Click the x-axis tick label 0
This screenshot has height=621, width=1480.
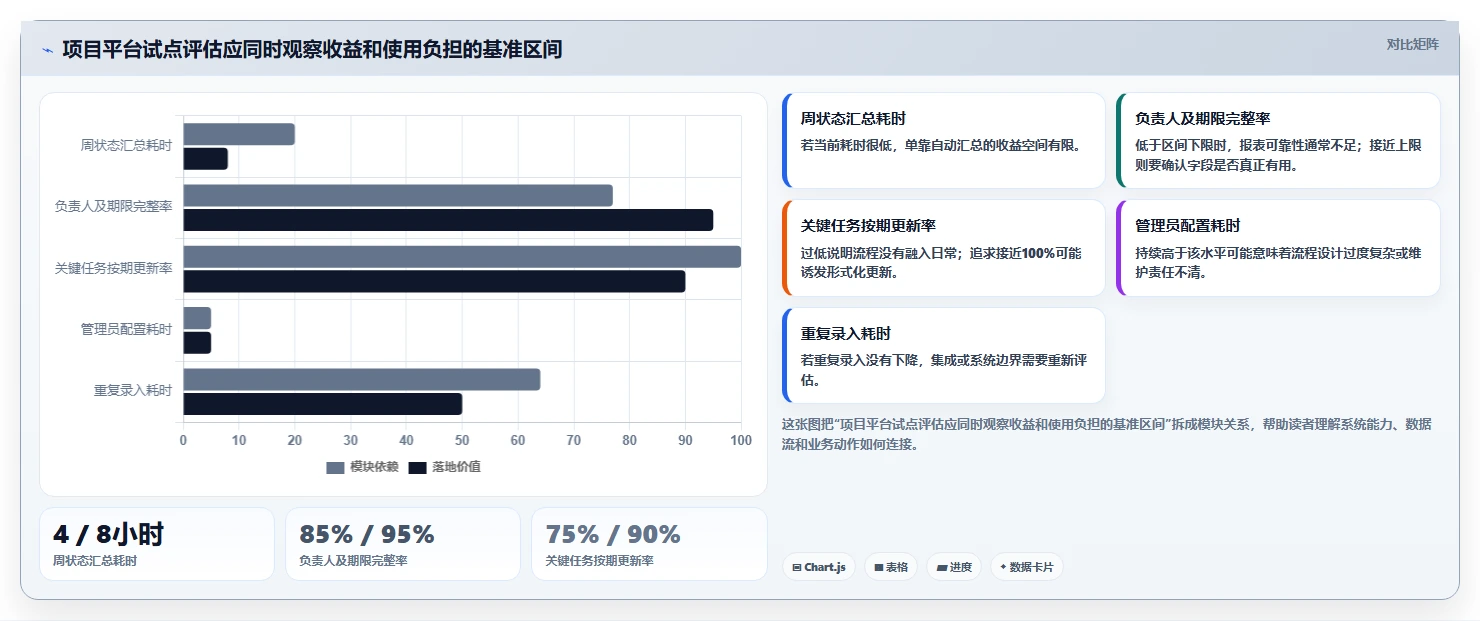tap(183, 440)
